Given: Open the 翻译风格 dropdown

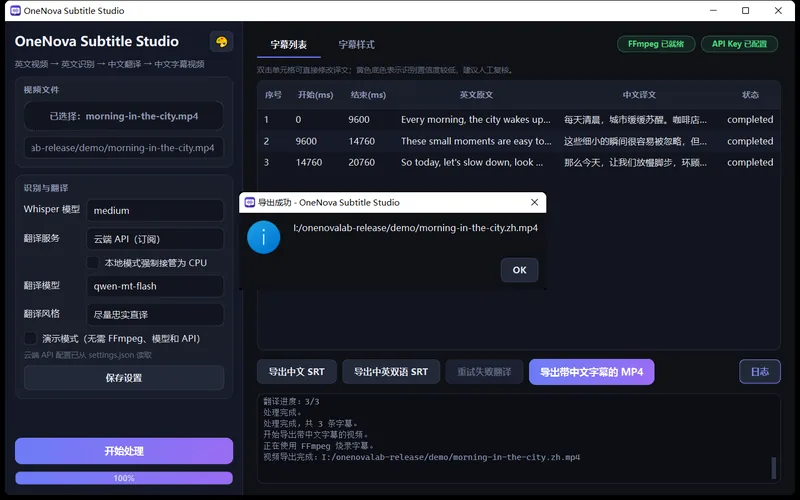Looking at the screenshot, I should click(155, 315).
